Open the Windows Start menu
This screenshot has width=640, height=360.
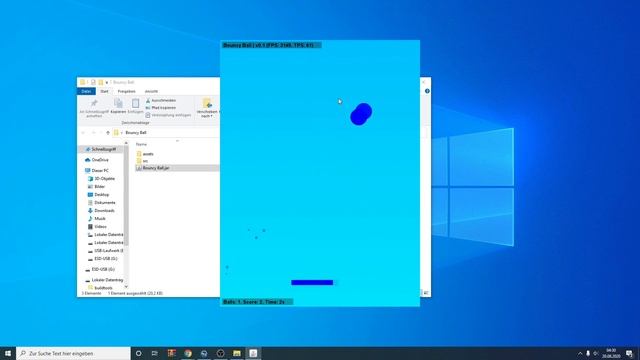(x=8, y=353)
